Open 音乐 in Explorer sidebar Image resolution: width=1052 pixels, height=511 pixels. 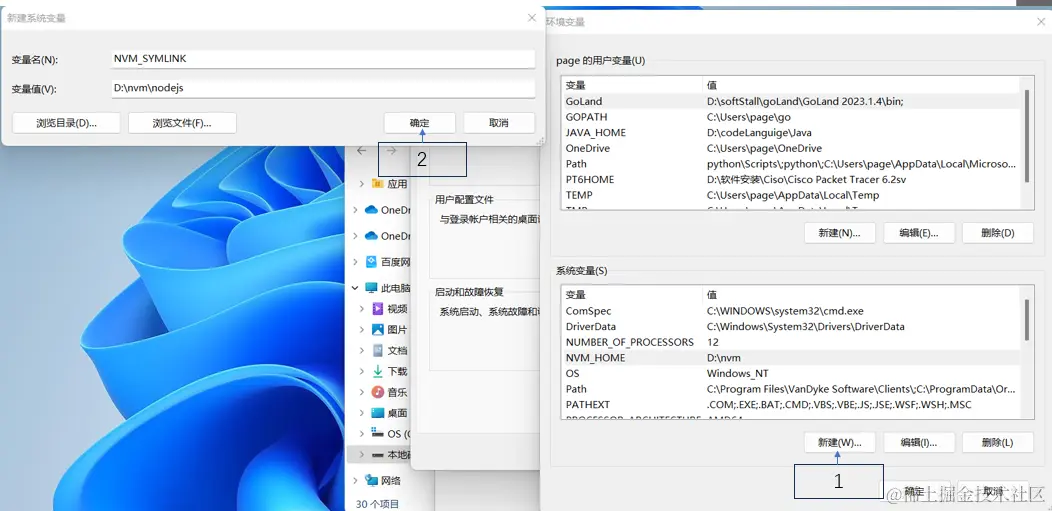397,392
